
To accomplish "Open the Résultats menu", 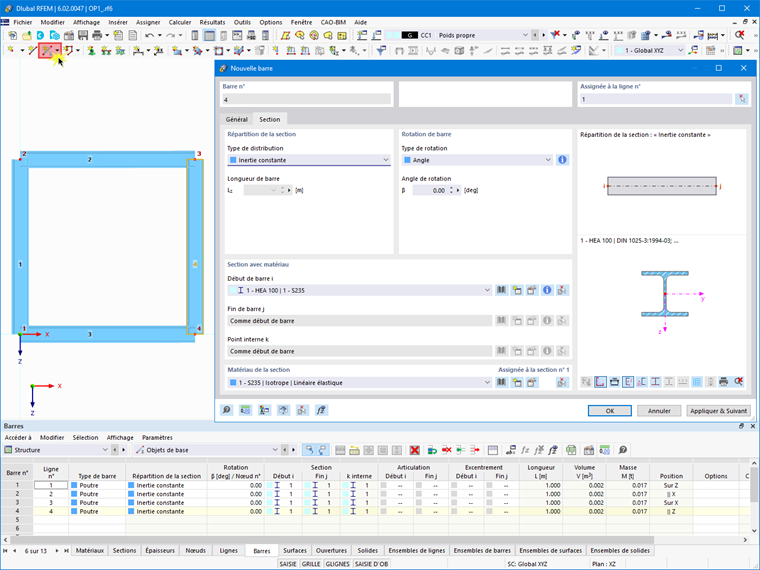I will coord(212,22).
